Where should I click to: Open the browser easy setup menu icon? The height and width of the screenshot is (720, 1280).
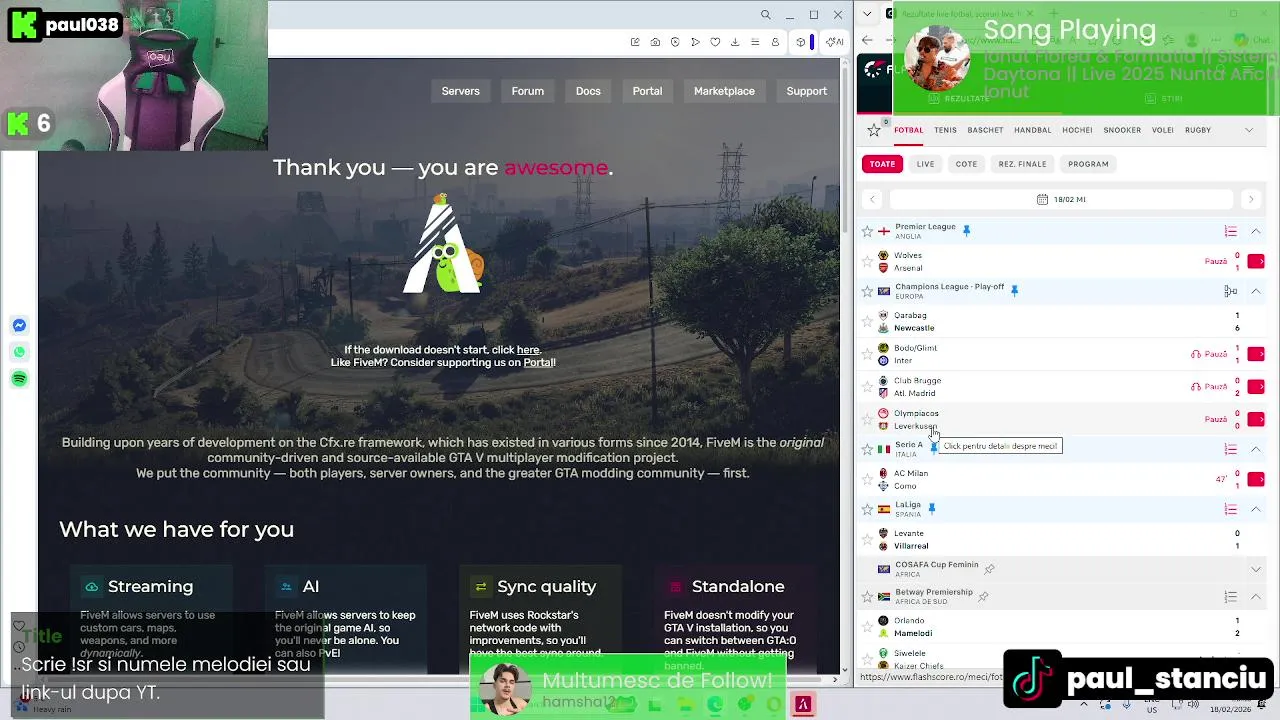click(x=755, y=42)
